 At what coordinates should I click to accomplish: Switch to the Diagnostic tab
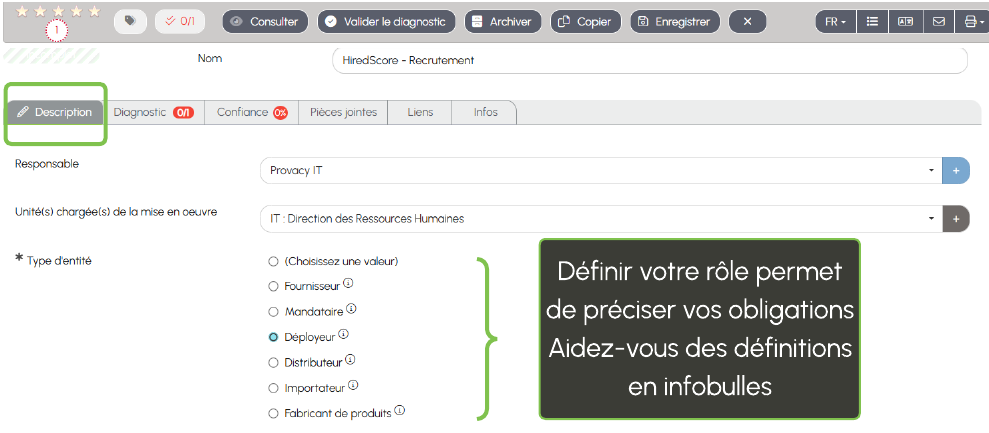click(152, 112)
